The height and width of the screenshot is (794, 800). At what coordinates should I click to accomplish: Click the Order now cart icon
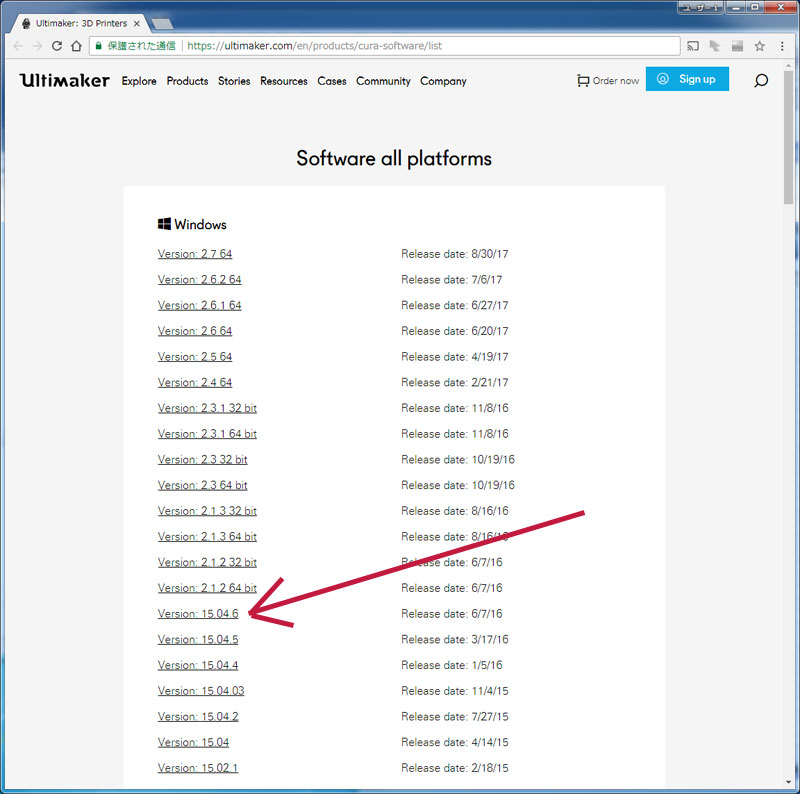(x=583, y=81)
